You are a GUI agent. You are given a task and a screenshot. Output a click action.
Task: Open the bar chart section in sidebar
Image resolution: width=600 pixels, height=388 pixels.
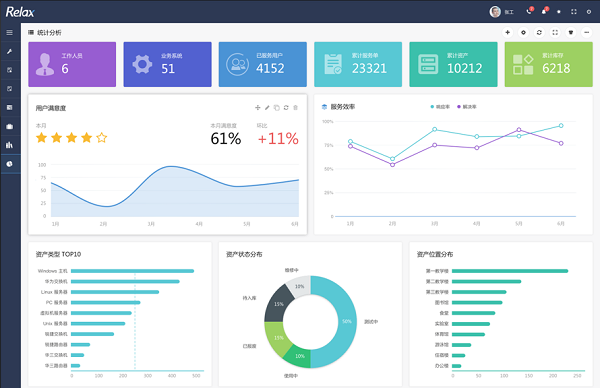click(10, 145)
